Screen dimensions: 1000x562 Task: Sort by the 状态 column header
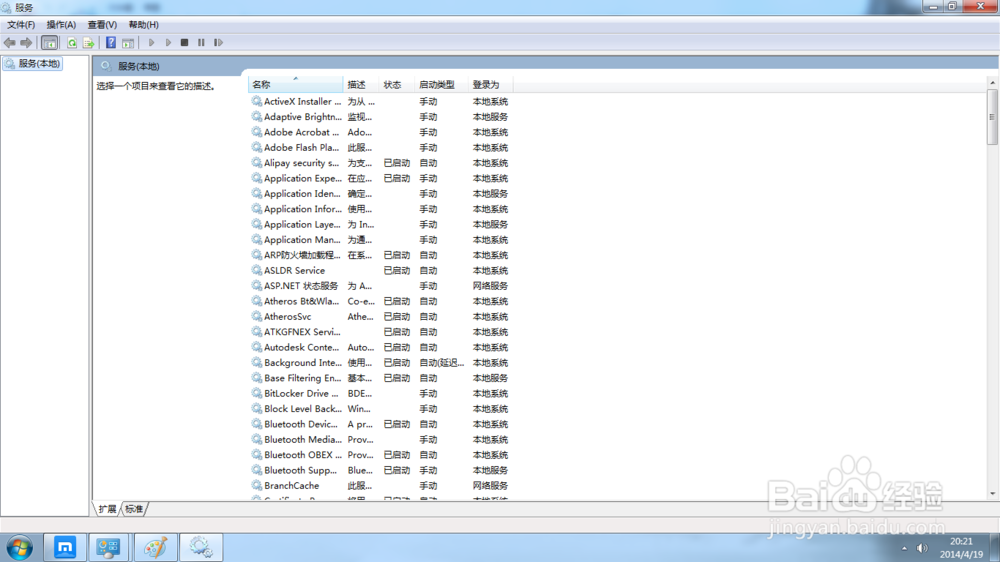click(x=397, y=85)
